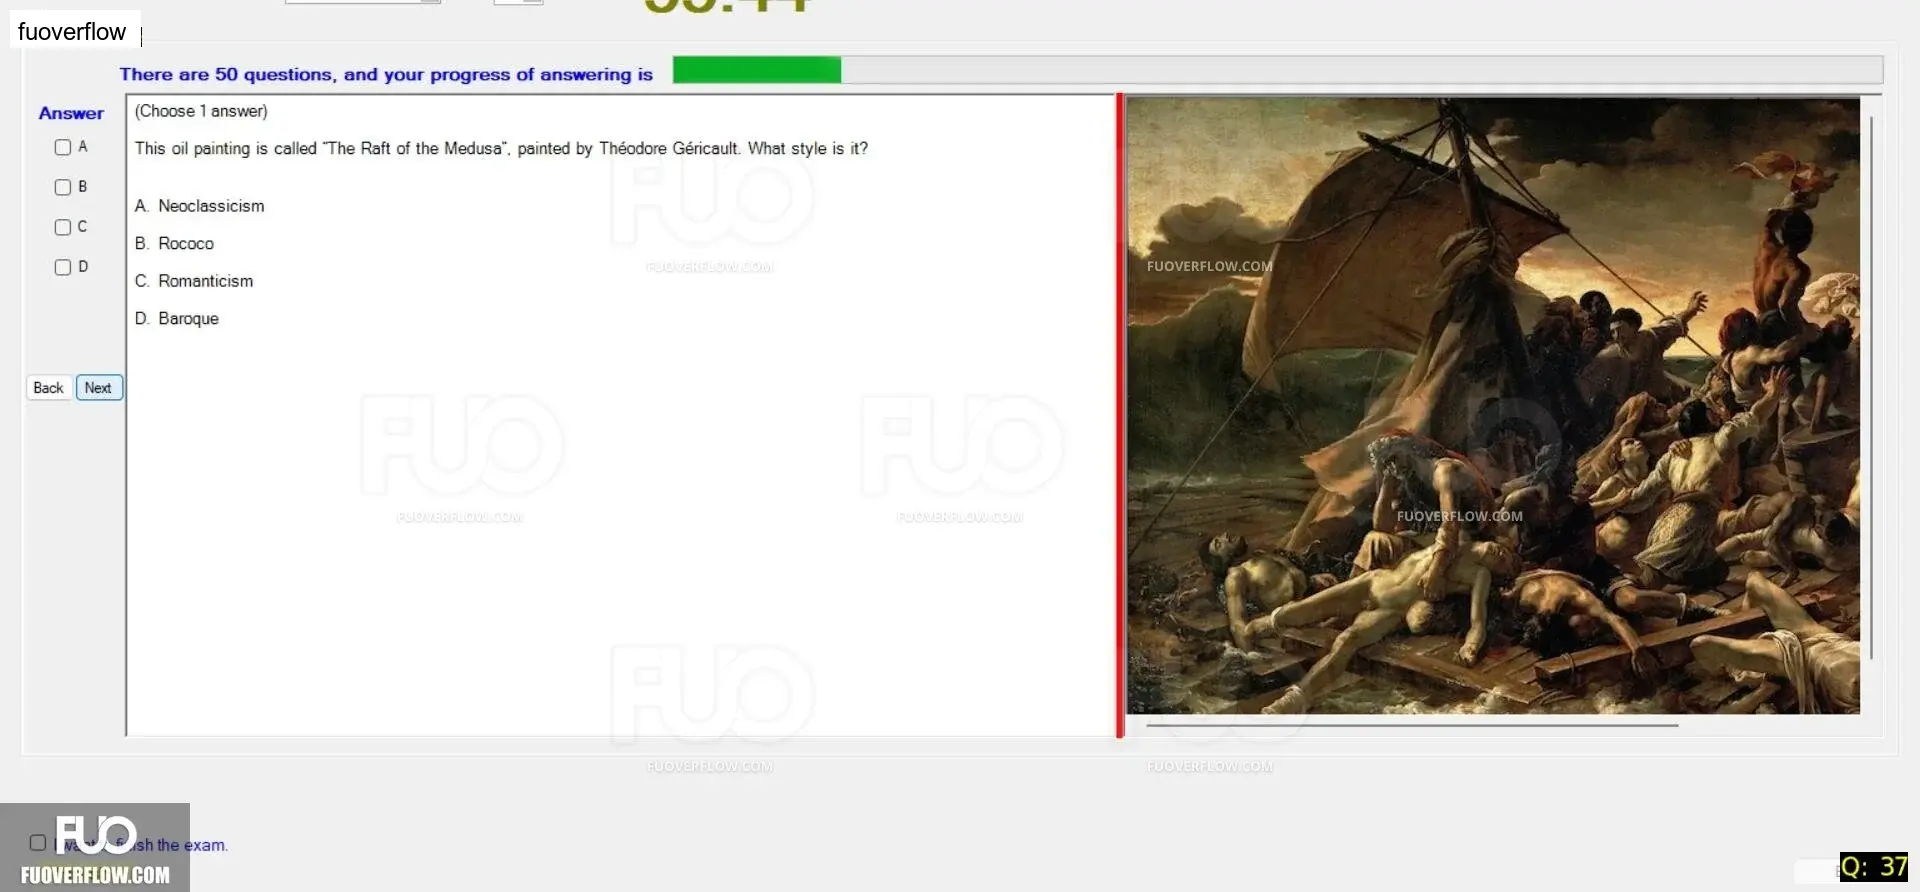1920x892 pixels.
Task: Click the option text 'Baroque'
Action: click(x=188, y=319)
